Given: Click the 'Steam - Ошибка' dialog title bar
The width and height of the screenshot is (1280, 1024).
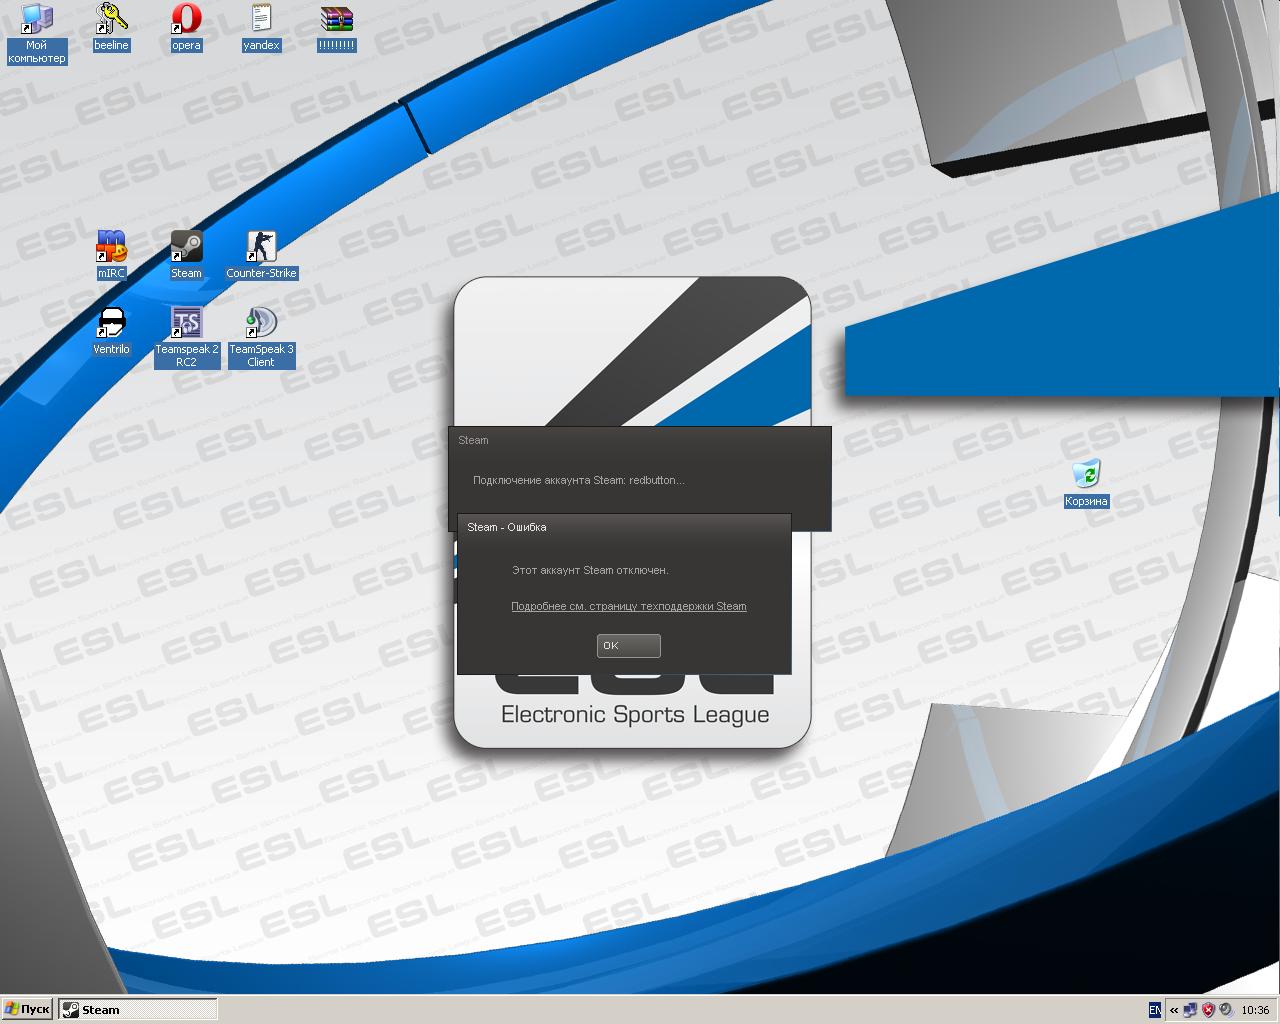Looking at the screenshot, I should click(x=624, y=527).
